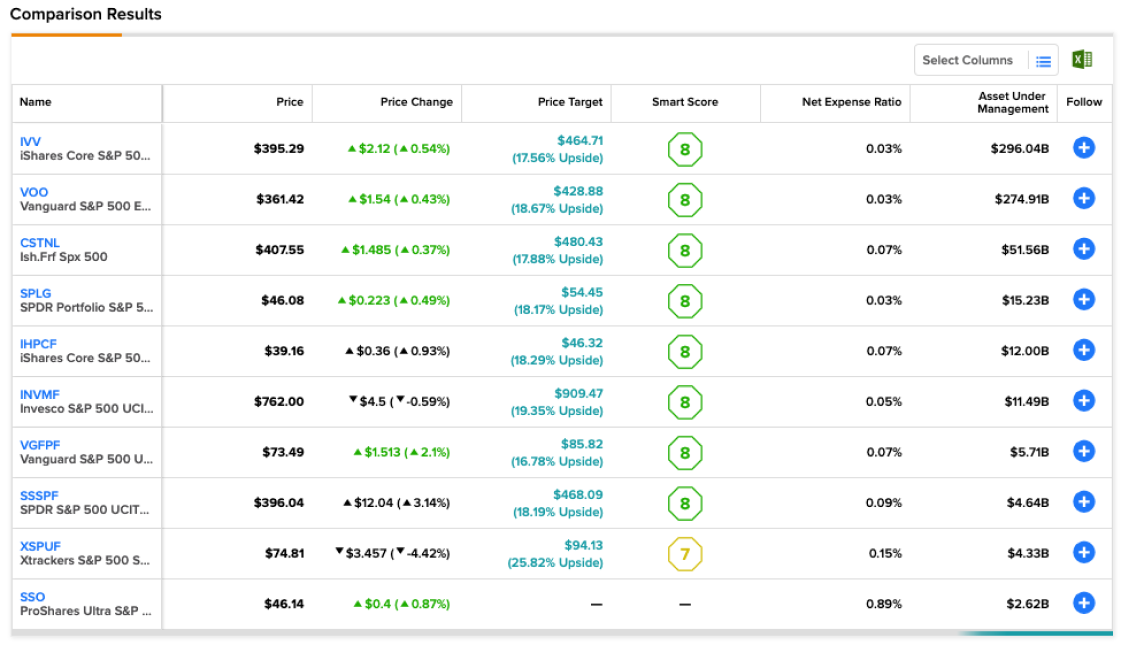Follow VOO with the plus icon
The image size is (1121, 645).
pos(1084,199)
